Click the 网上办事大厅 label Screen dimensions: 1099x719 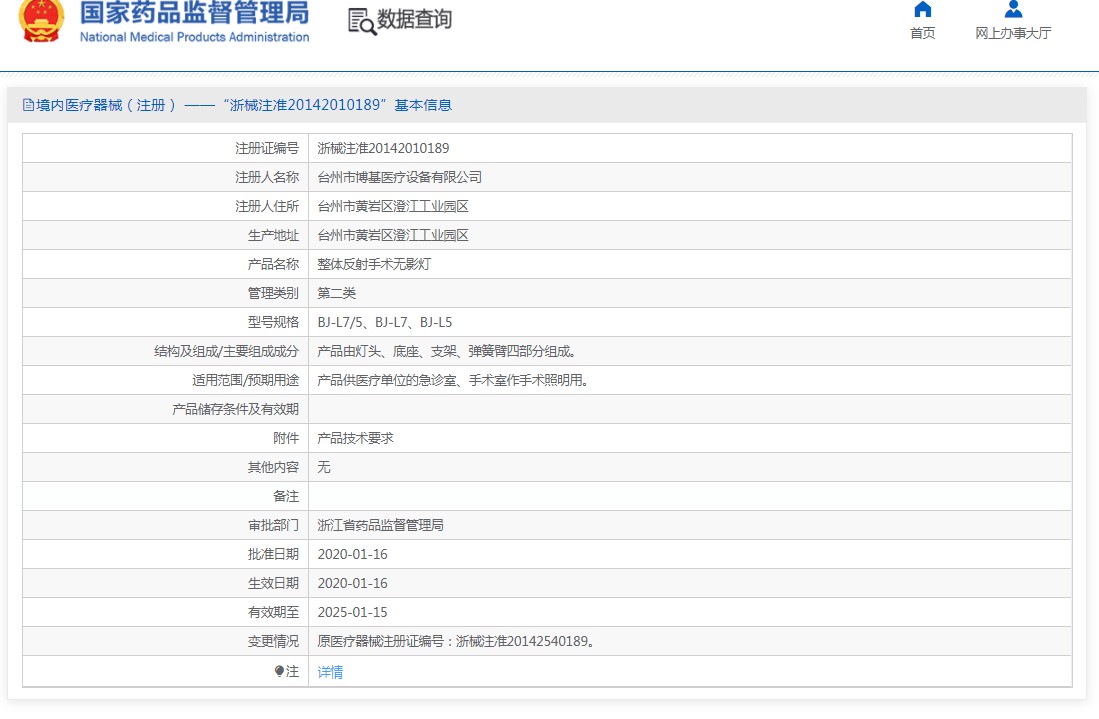pyautogui.click(x=1013, y=33)
